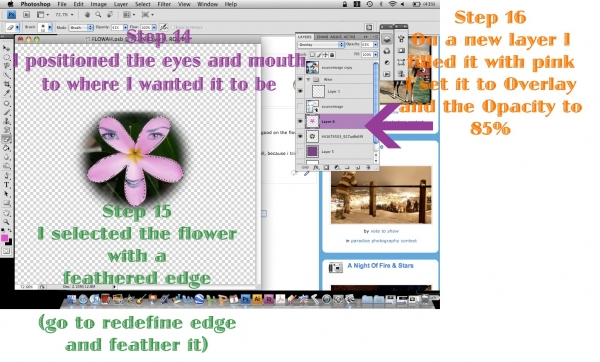Select the Spot Healing Brush tool

click(x=6, y=103)
